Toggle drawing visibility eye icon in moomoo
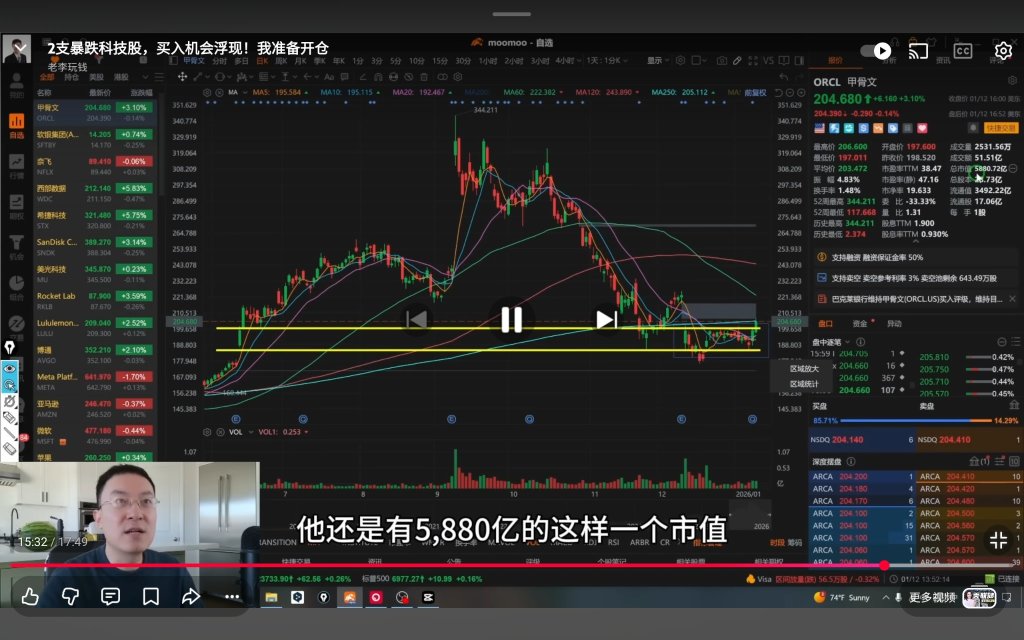Image resolution: width=1024 pixels, height=640 pixels. pos(10,368)
